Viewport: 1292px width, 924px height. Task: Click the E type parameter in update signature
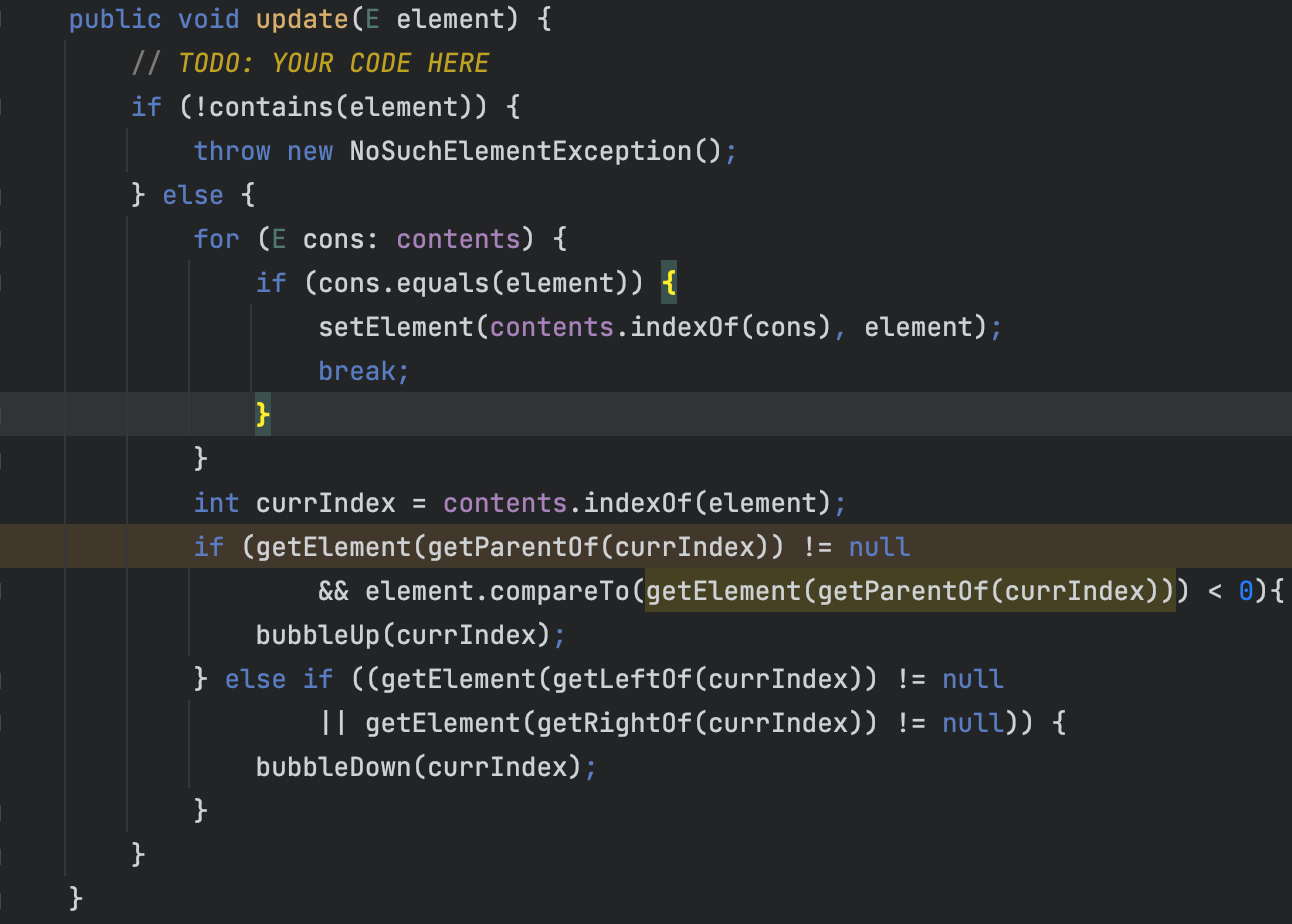373,19
